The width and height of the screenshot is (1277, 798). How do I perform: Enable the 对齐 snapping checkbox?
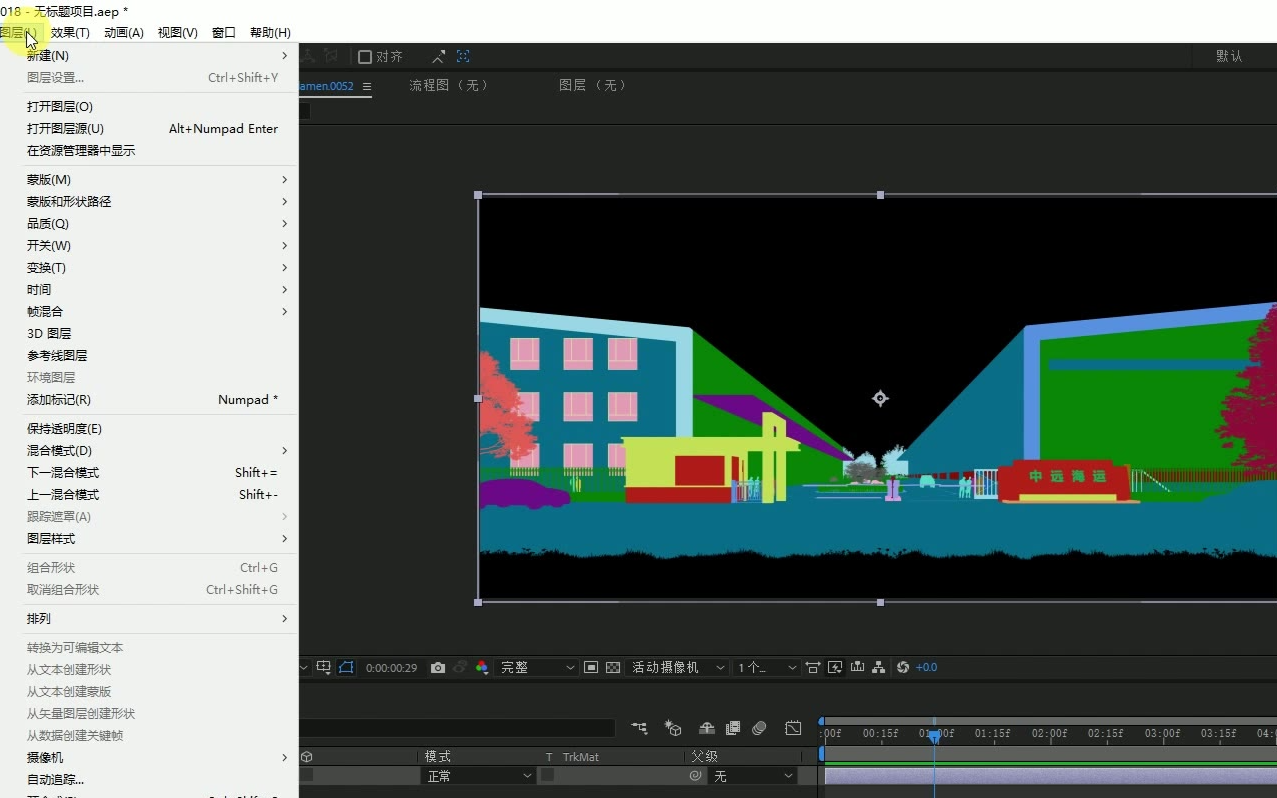tap(365, 57)
